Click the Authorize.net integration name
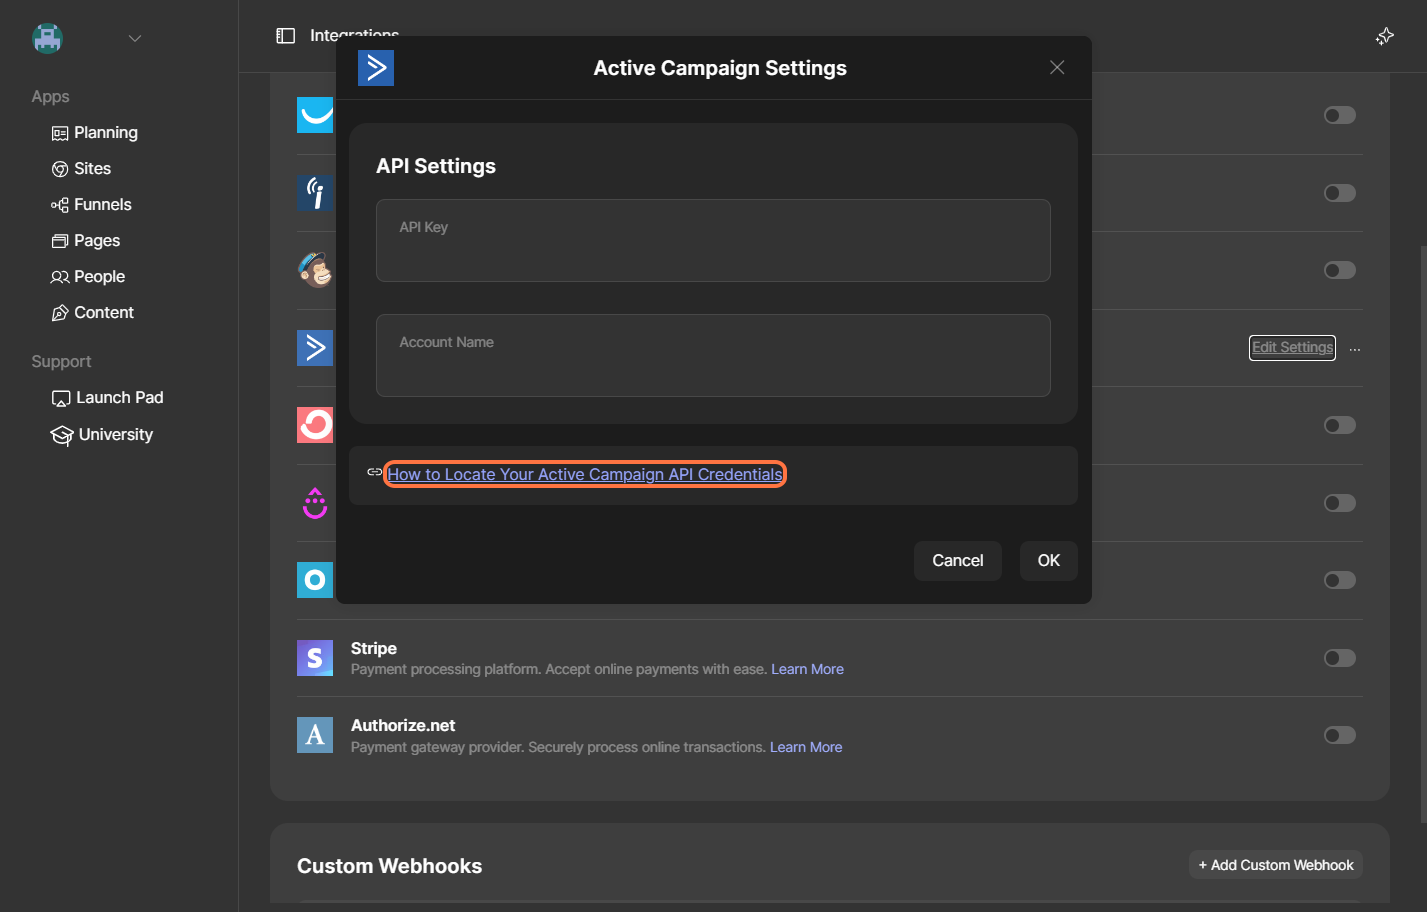Image resolution: width=1427 pixels, height=912 pixels. click(x=403, y=725)
